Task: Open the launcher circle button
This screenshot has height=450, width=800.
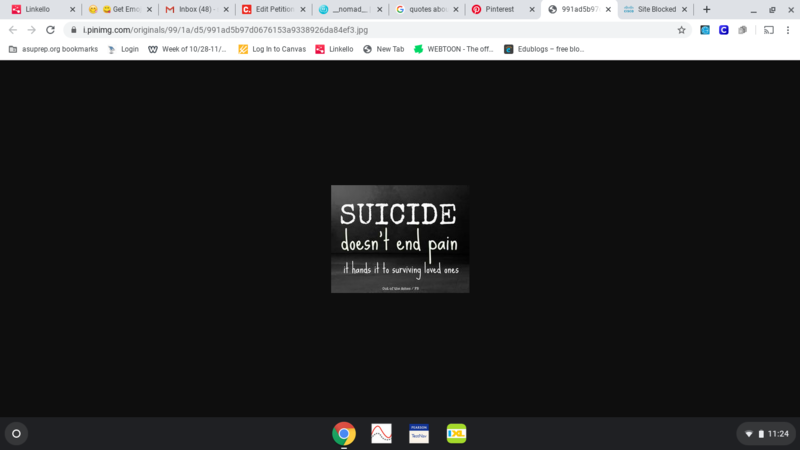Action: tap(16, 433)
